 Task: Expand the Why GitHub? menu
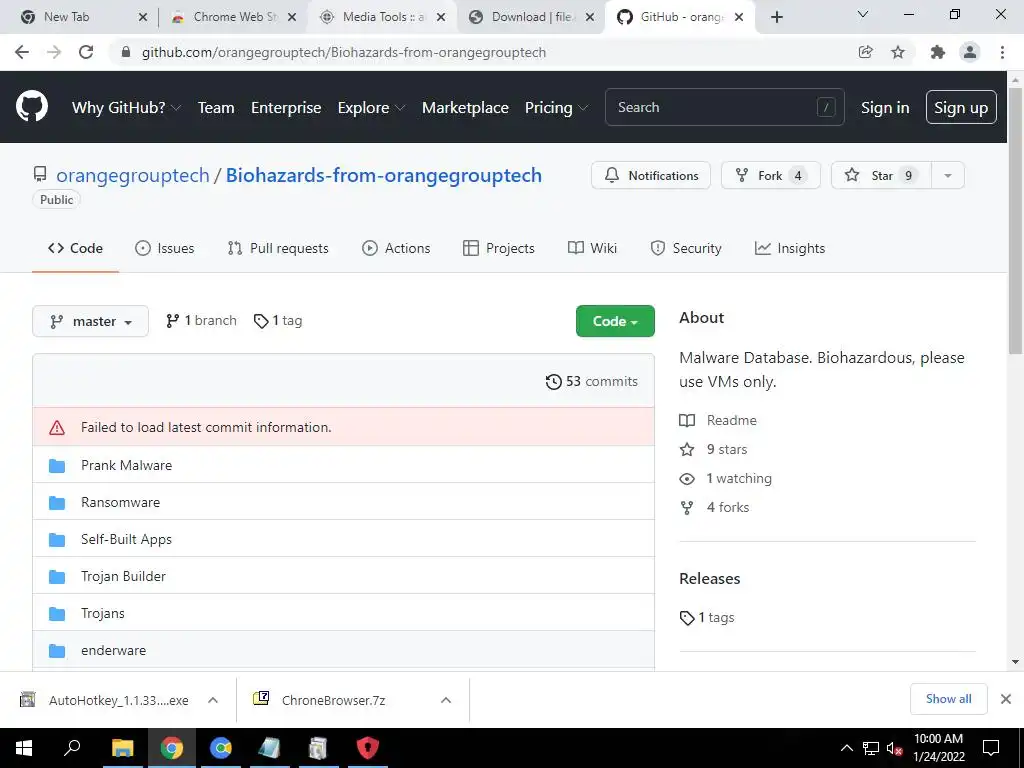tap(126, 108)
